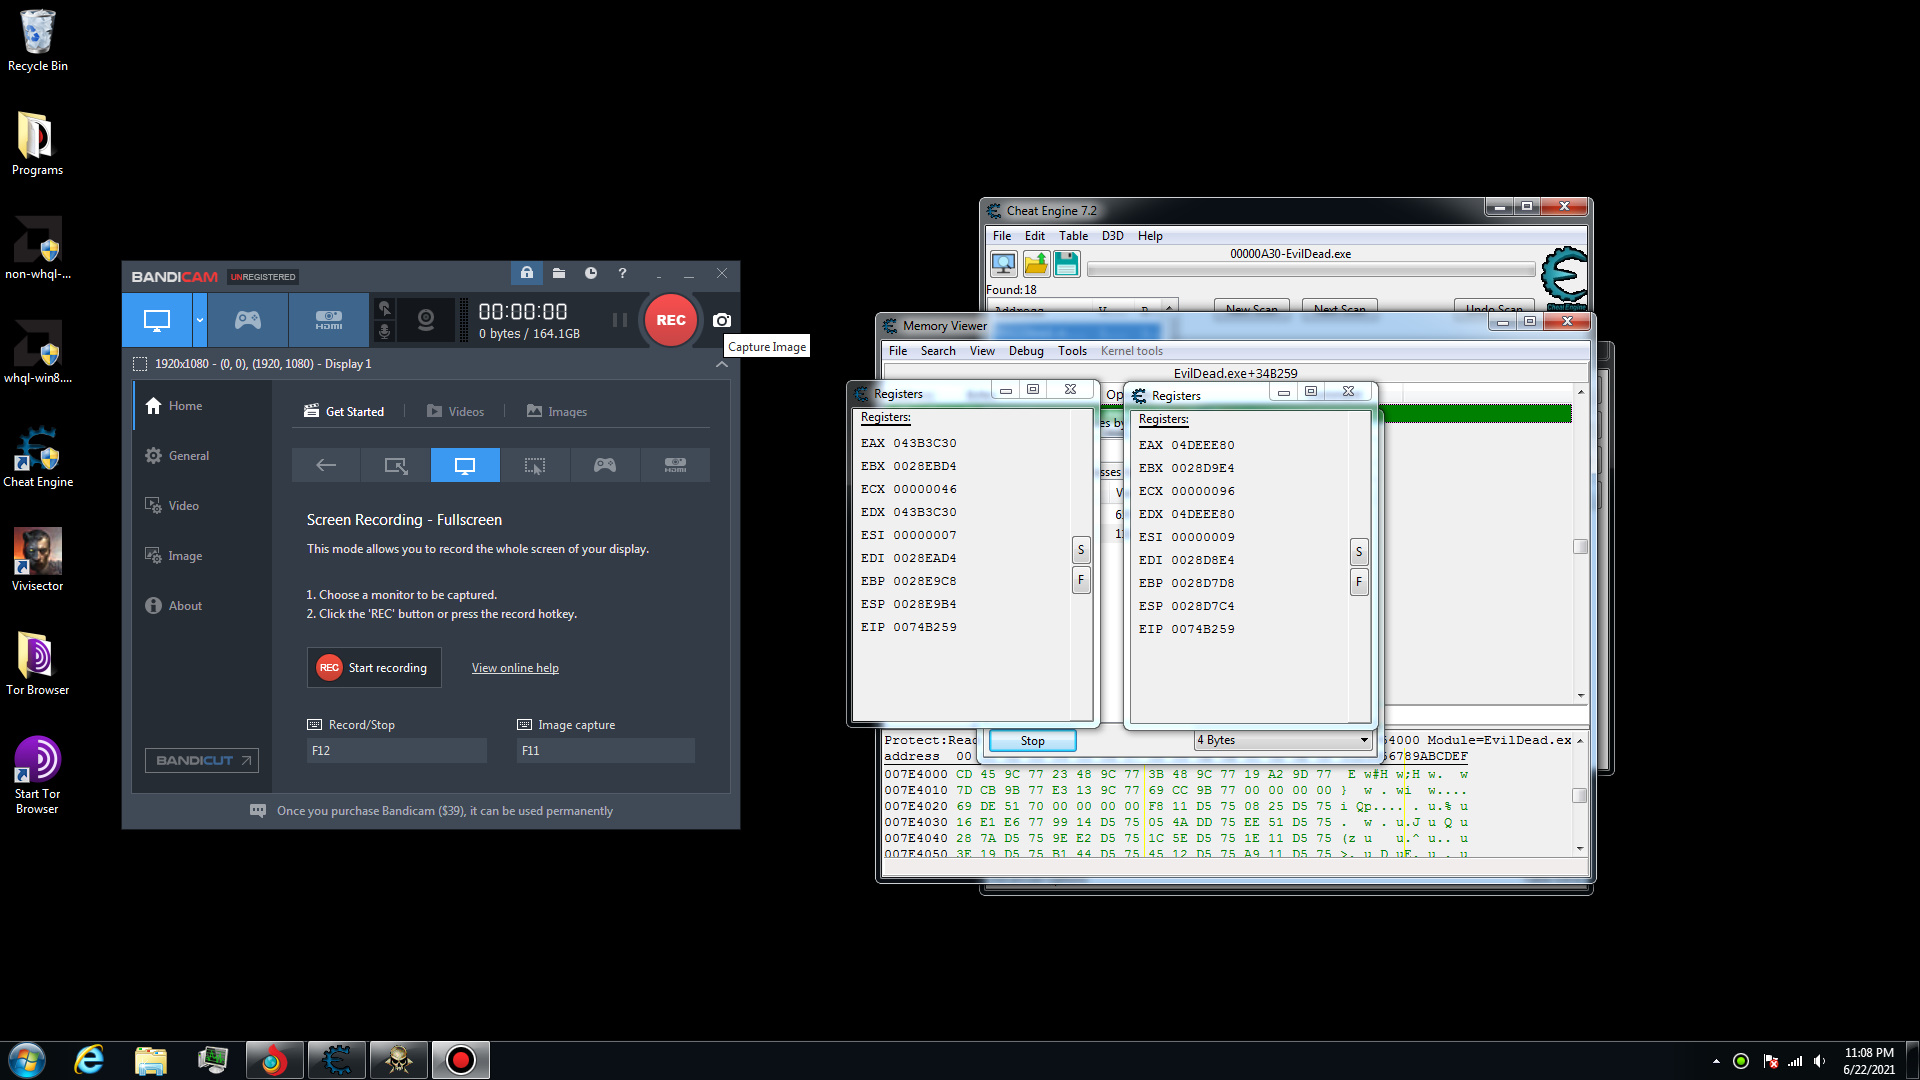Click the View online help link
Screen dimensions: 1920x1080
pos(515,668)
